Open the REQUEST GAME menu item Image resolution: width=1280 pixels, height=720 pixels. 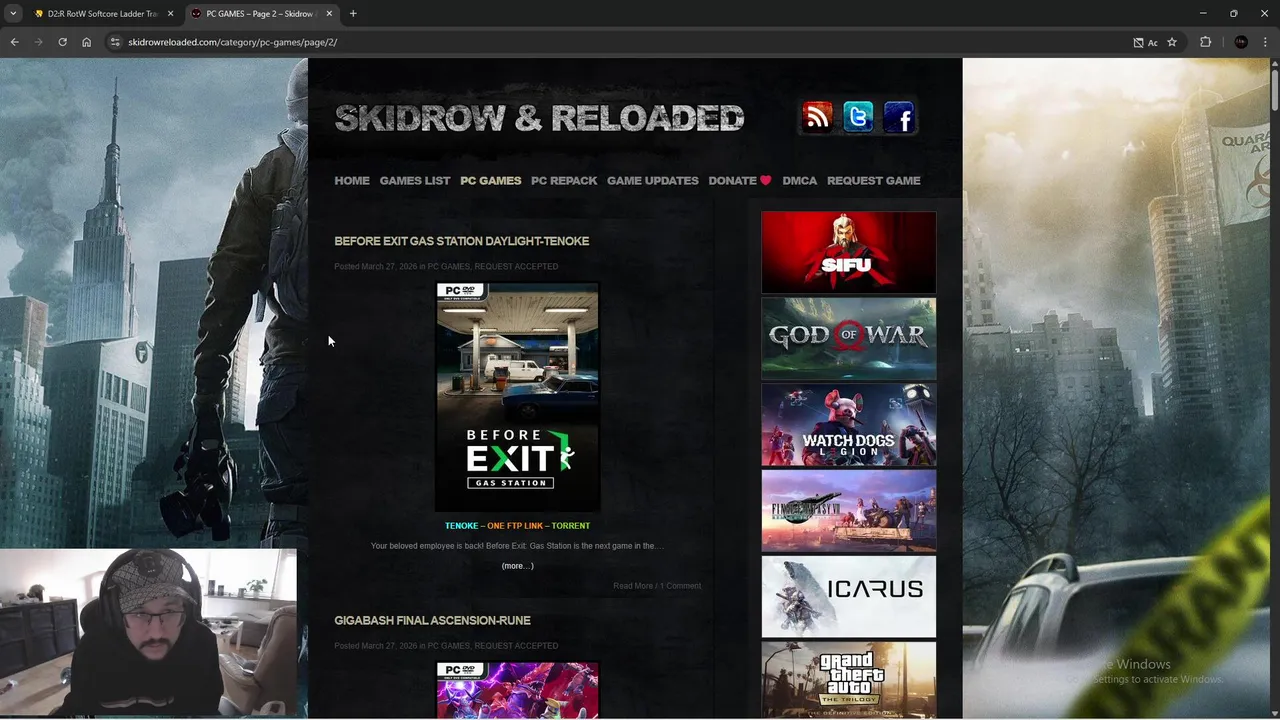click(x=874, y=181)
